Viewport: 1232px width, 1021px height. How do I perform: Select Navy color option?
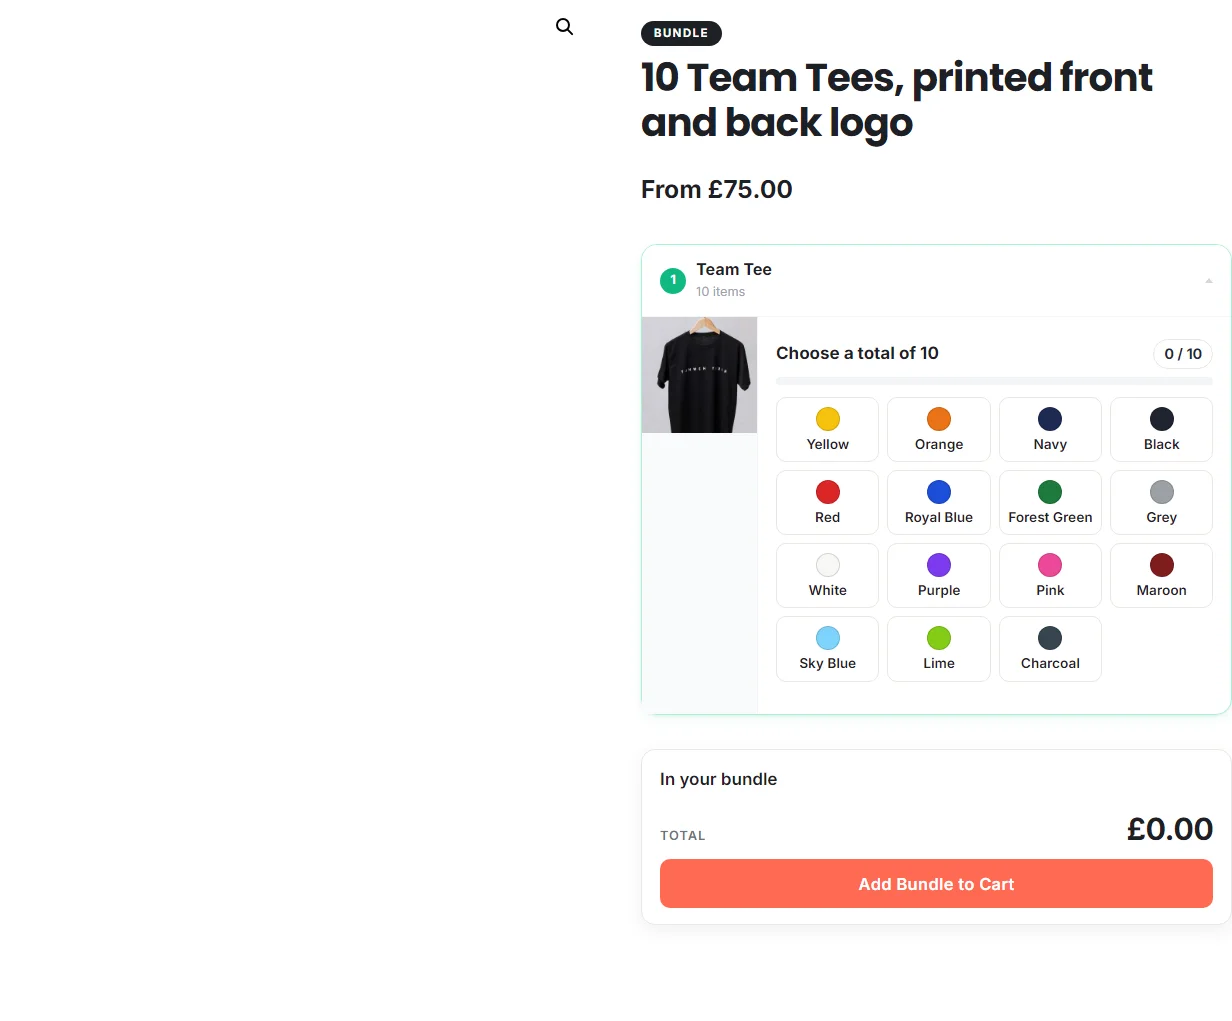(x=1050, y=430)
